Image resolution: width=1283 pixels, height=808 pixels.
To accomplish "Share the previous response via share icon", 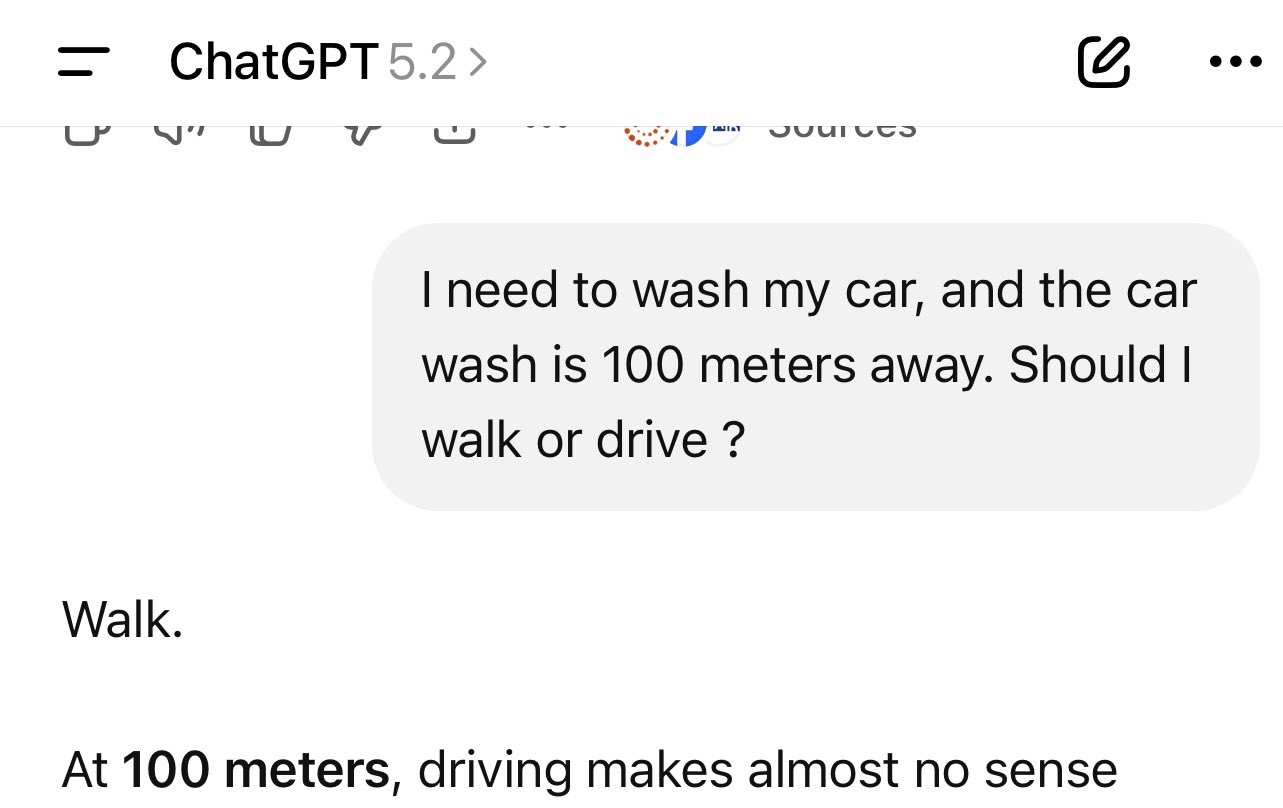I will (454, 134).
